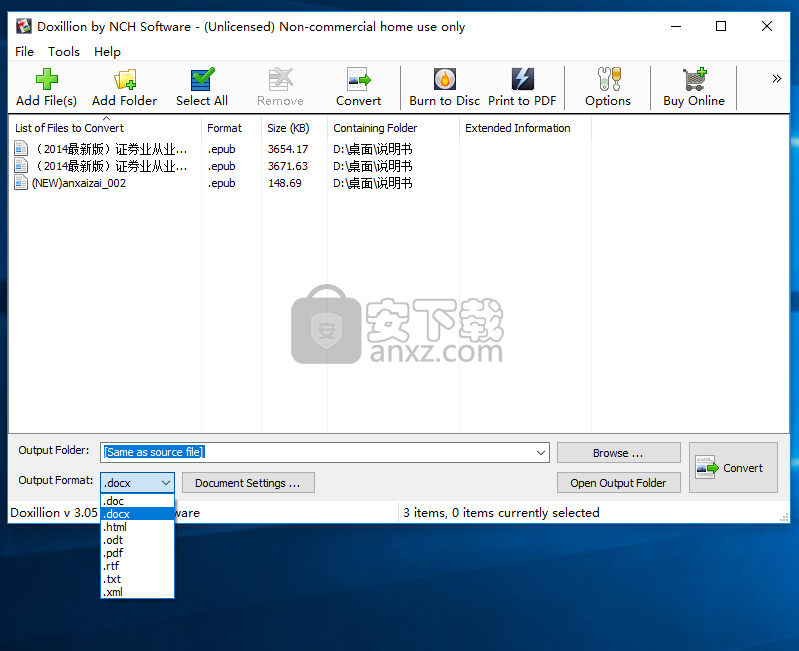The width and height of the screenshot is (799, 651).
Task: Click the Select All checkmark icon
Action: [x=202, y=79]
